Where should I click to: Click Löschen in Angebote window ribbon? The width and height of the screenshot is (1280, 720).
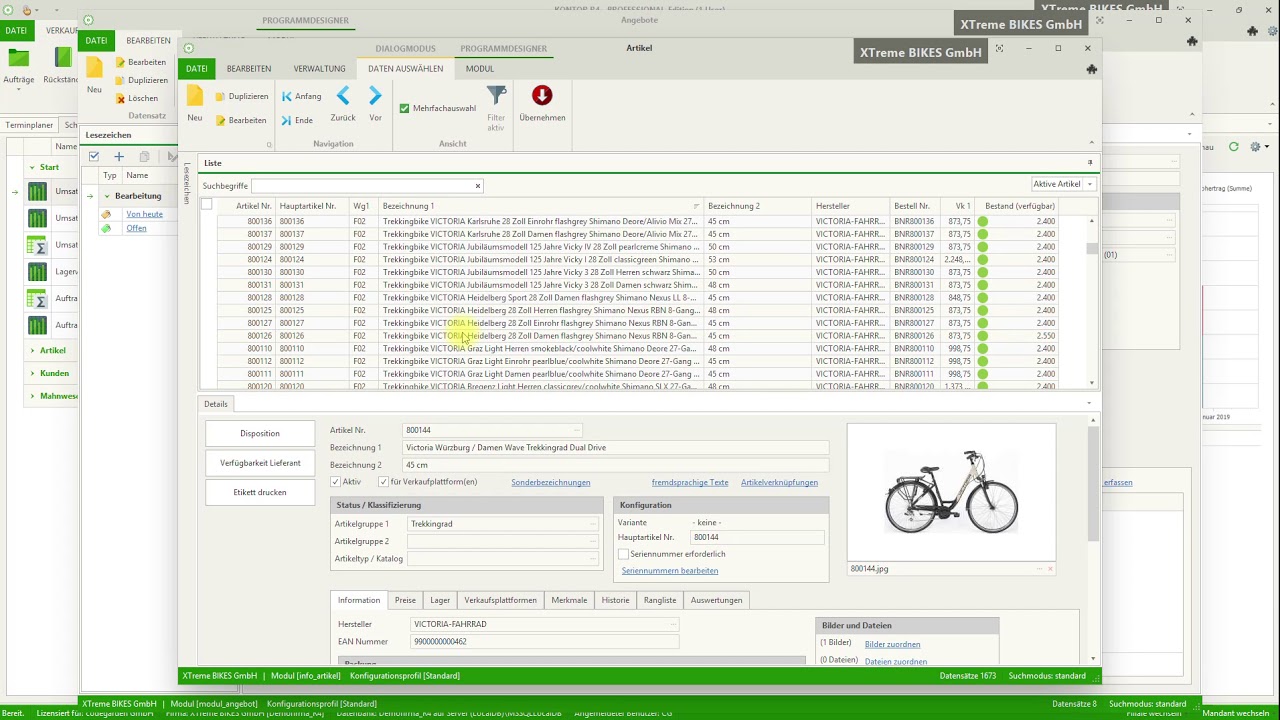point(136,98)
